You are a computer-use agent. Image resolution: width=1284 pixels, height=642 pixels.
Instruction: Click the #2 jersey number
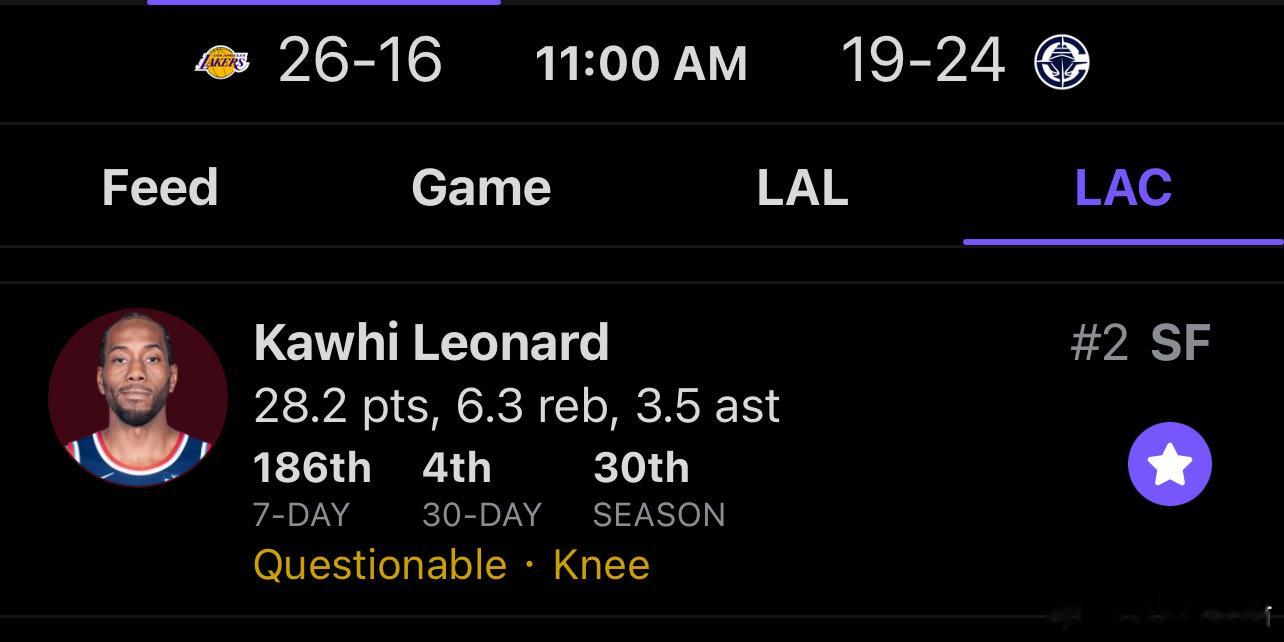click(1098, 344)
